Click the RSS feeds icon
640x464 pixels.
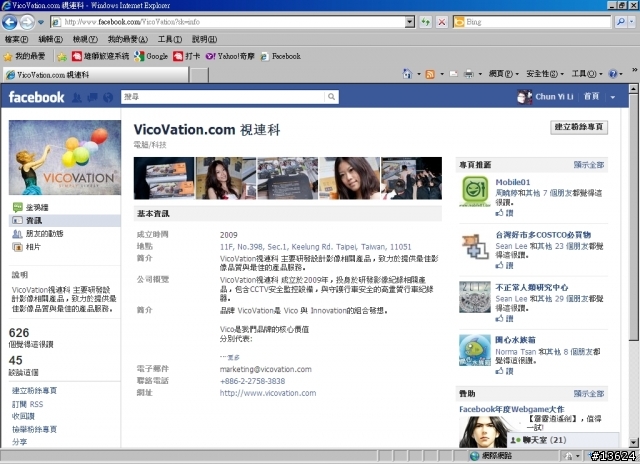coord(430,74)
